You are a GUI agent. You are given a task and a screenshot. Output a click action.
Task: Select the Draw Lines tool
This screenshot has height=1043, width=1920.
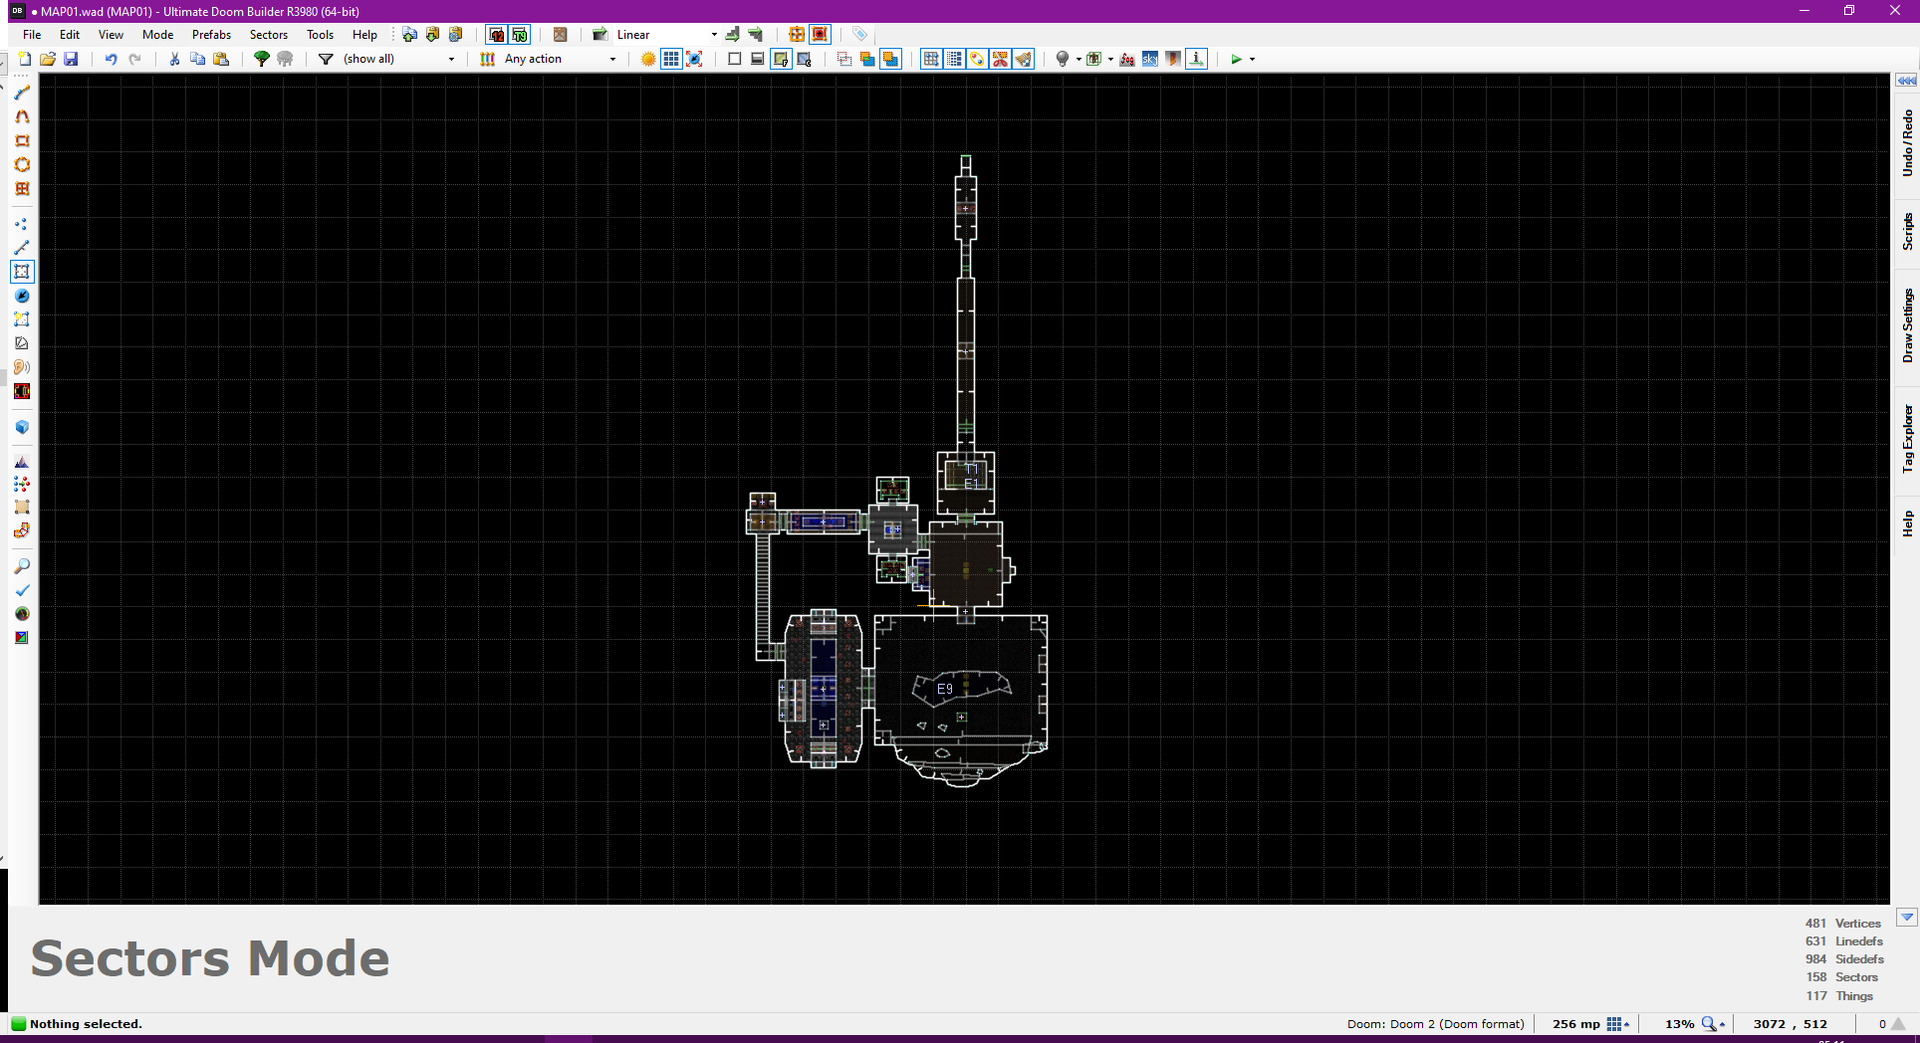coord(22,93)
